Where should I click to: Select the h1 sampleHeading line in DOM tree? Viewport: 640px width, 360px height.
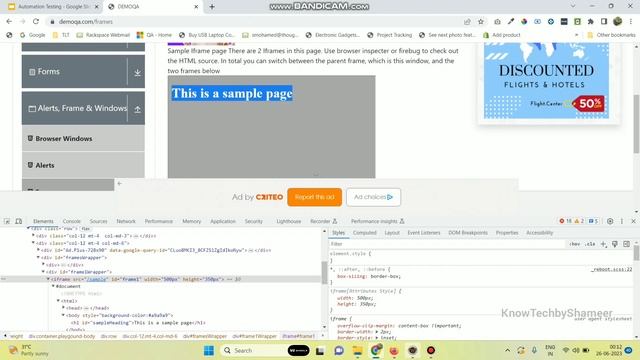point(138,323)
